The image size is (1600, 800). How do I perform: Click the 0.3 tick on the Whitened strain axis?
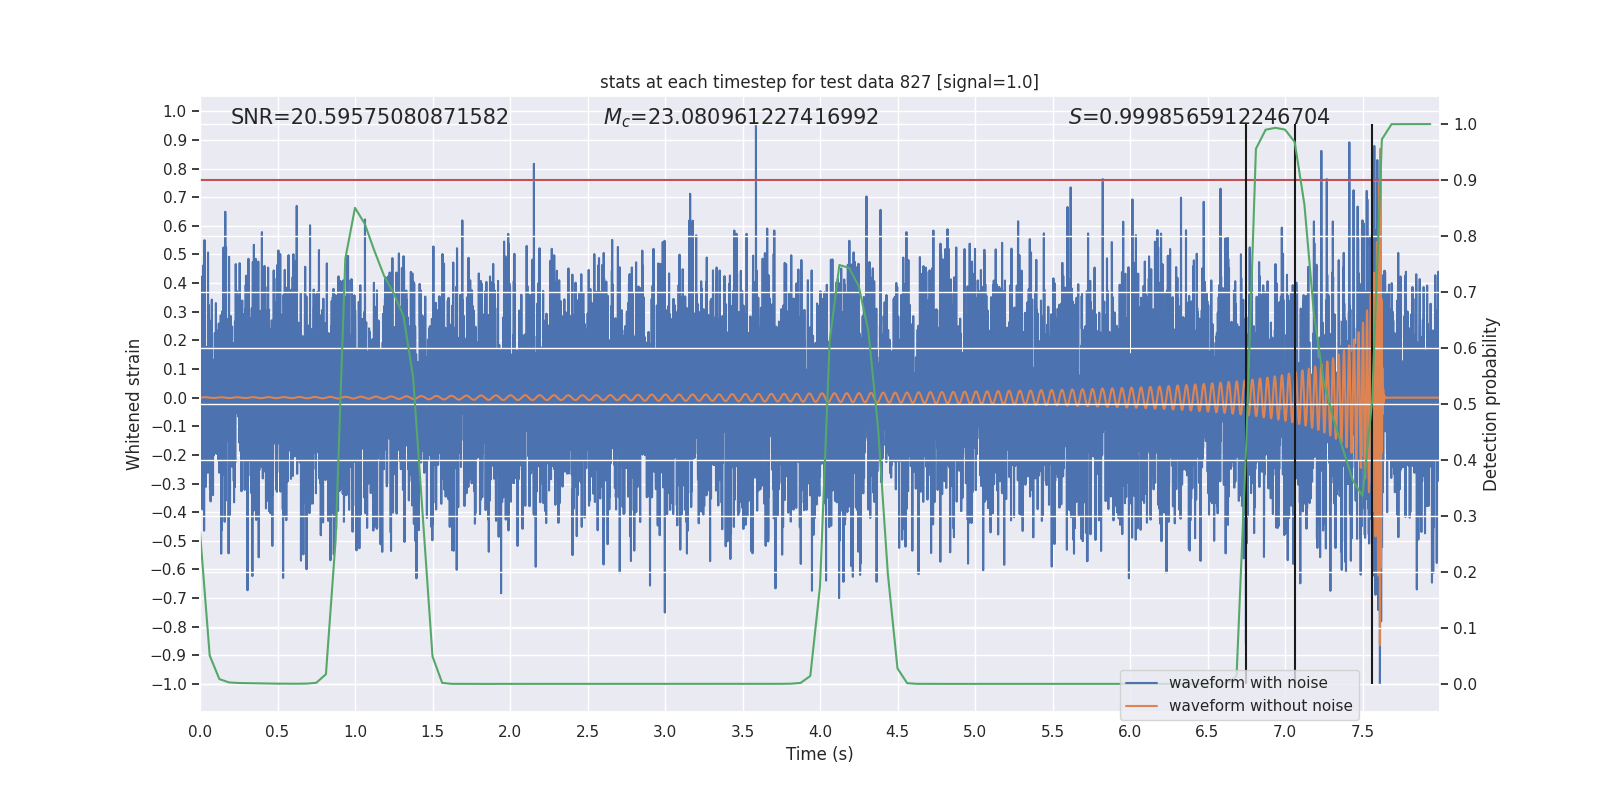175,312
